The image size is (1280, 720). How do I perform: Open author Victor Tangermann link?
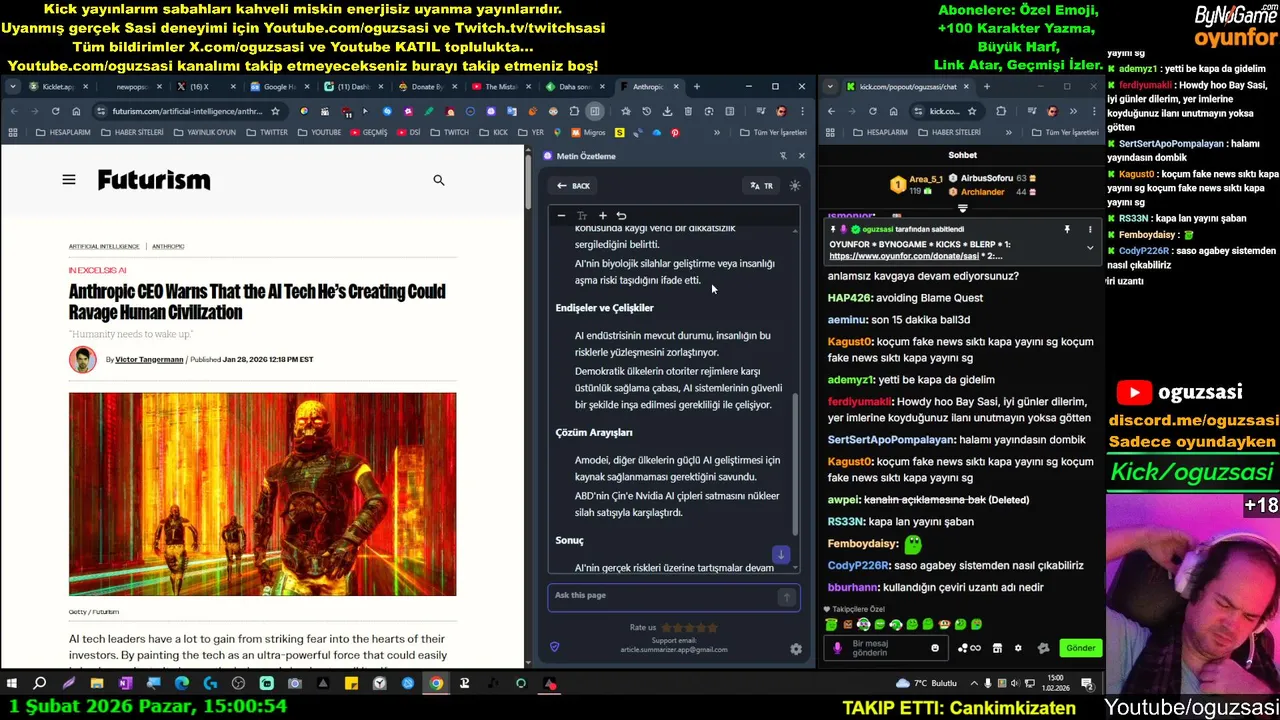coord(149,359)
